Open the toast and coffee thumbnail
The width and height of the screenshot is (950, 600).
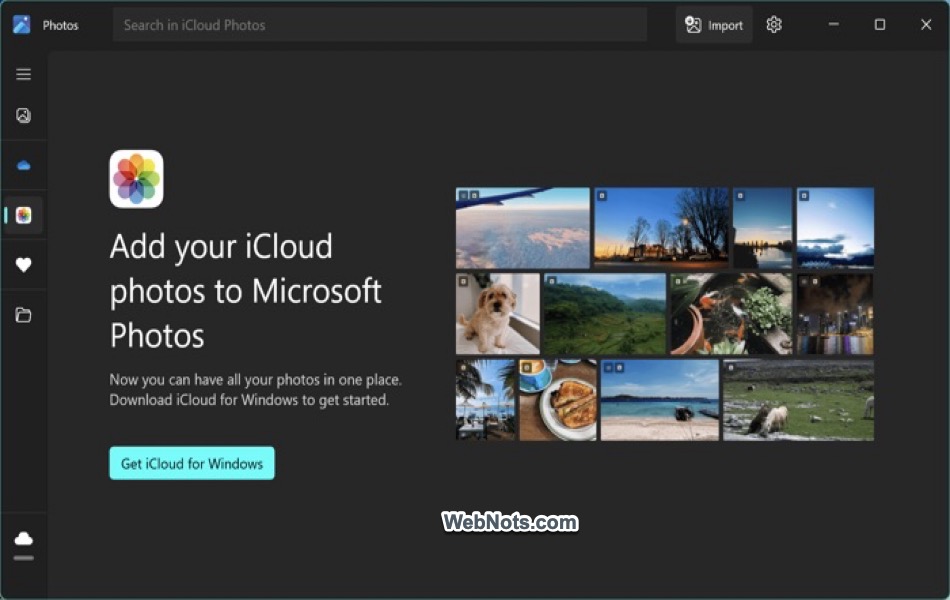coord(557,400)
